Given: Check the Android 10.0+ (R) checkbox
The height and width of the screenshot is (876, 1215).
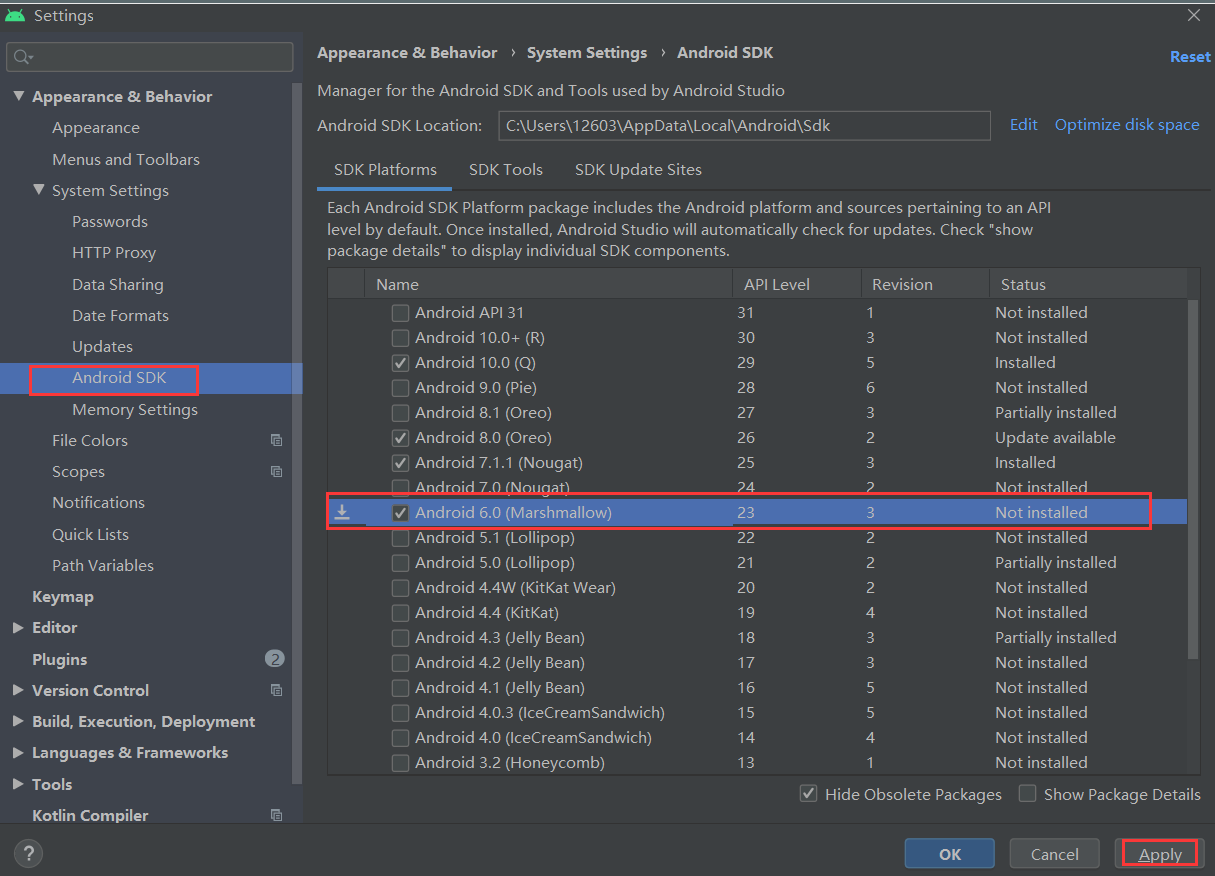Looking at the screenshot, I should click(x=400, y=337).
